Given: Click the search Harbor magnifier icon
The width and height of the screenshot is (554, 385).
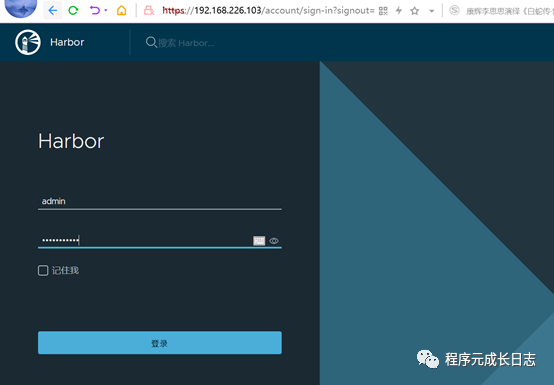Looking at the screenshot, I should [x=151, y=42].
